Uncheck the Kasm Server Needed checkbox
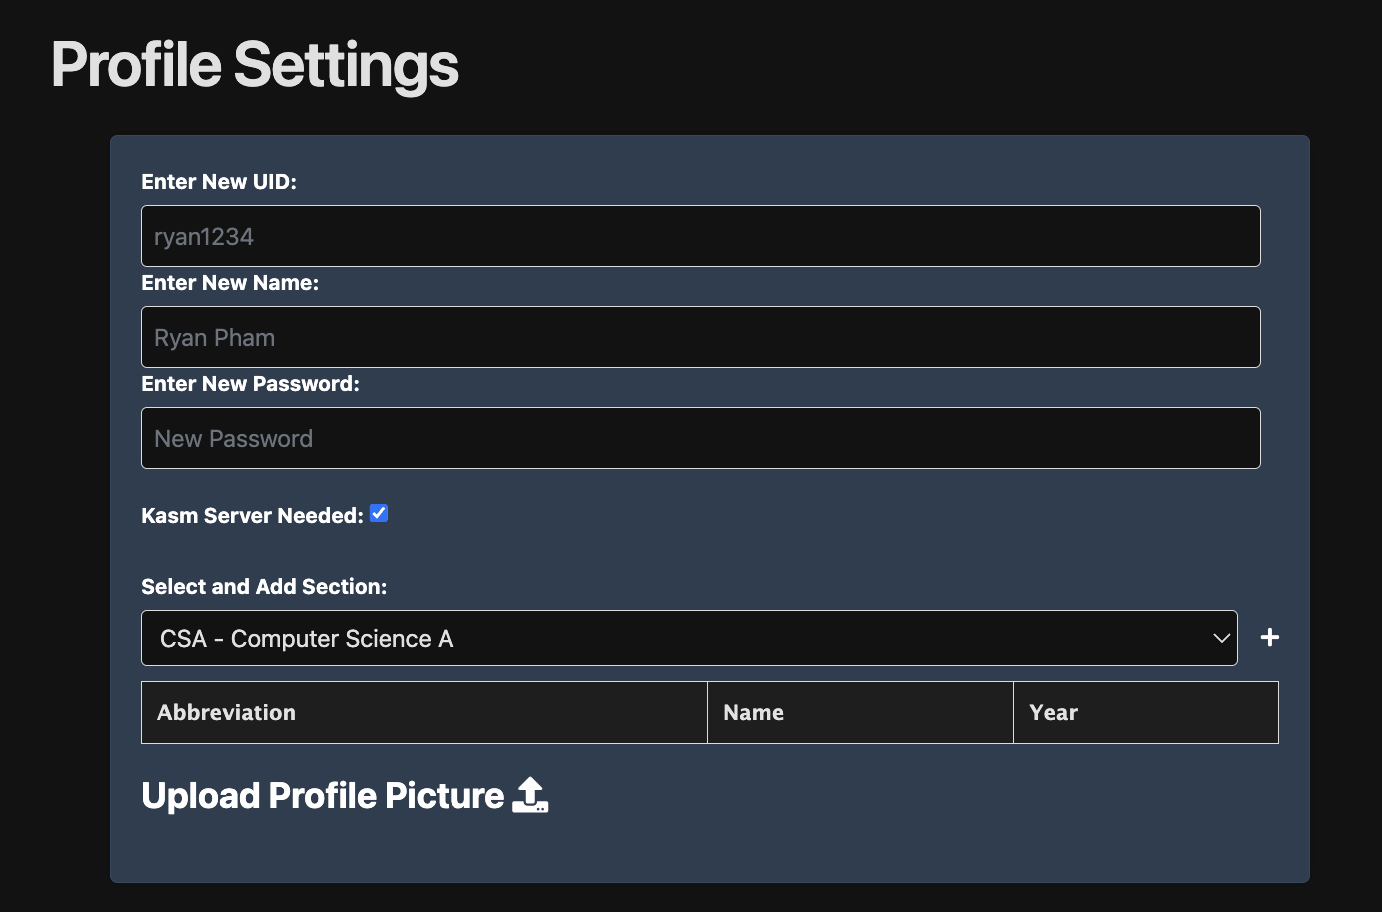 379,514
